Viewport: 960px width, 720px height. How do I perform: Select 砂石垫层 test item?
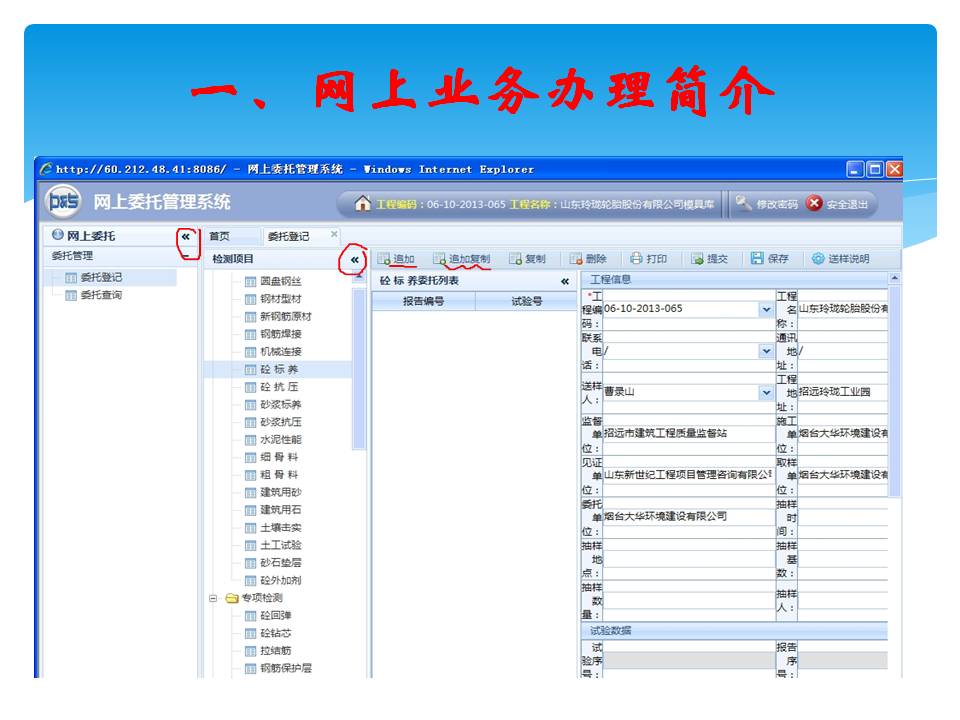coord(274,563)
